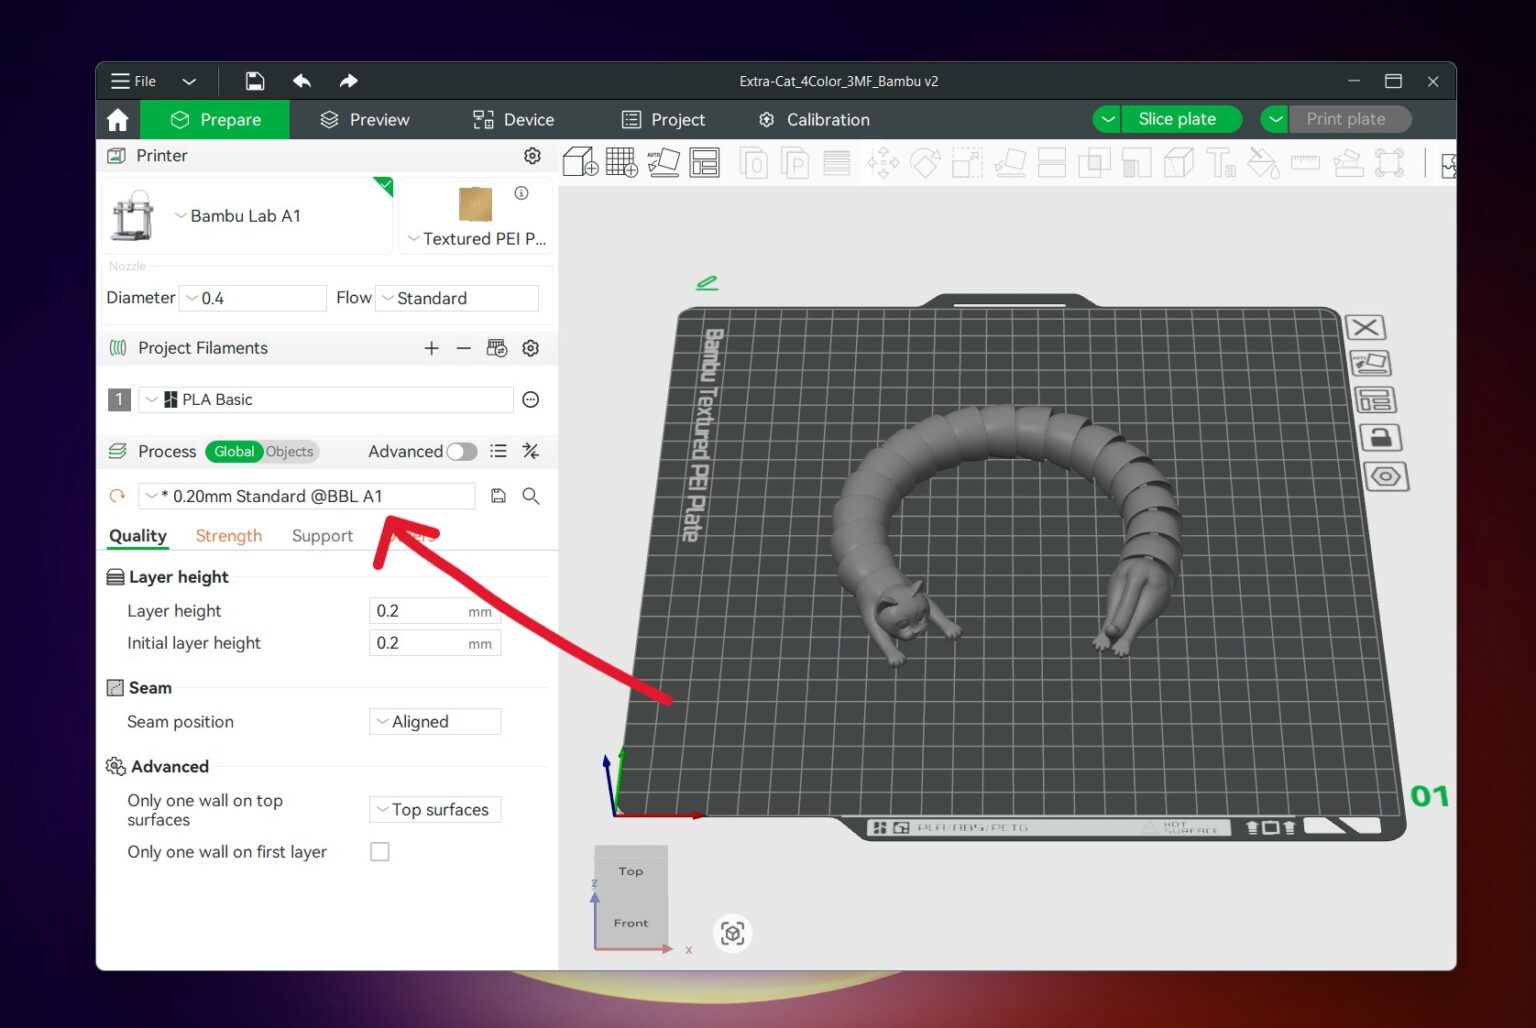The image size is (1536, 1028).
Task: Click the Slice plate button
Action: [1181, 118]
